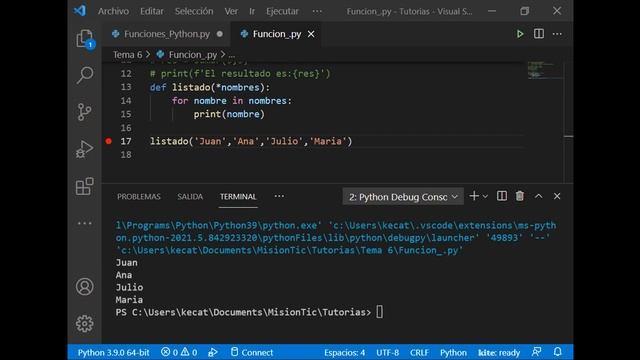Expand the Tema 6 breadcrumb

click(127, 55)
